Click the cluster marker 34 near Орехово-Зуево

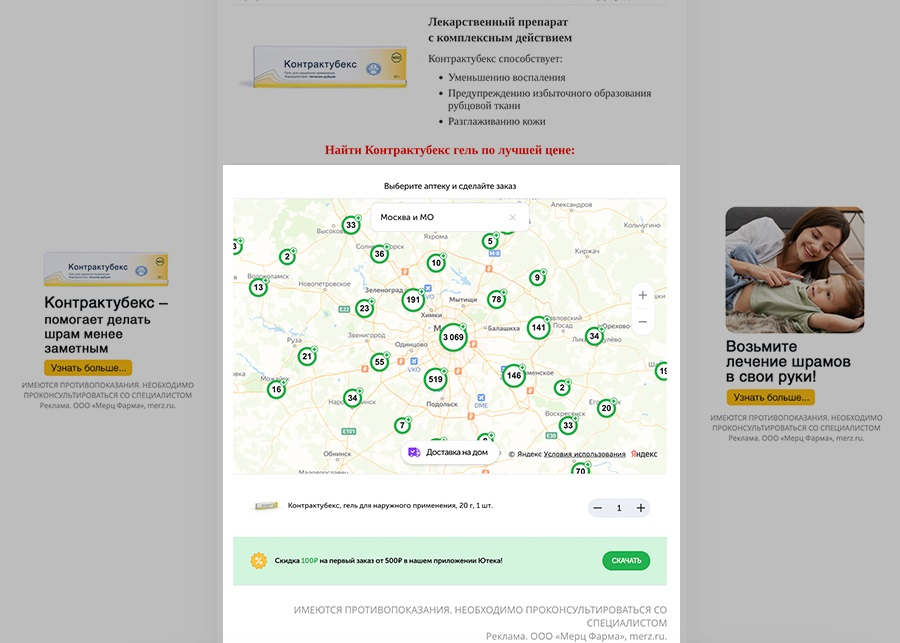point(594,336)
